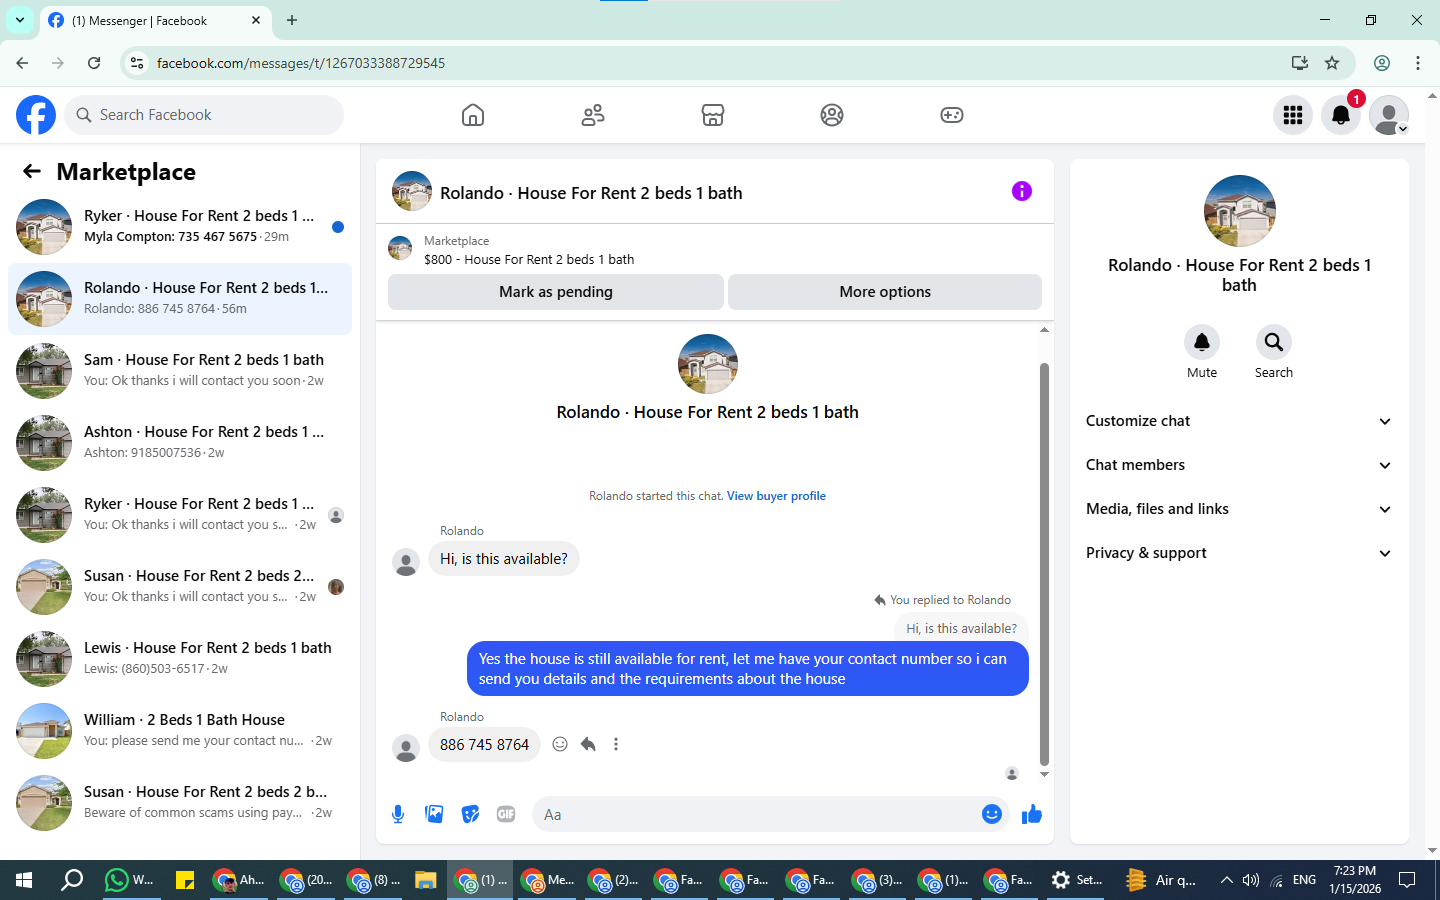Image resolution: width=1440 pixels, height=900 pixels.
Task: Open Lewis conversation with (860)503-6517
Action: (x=180, y=658)
